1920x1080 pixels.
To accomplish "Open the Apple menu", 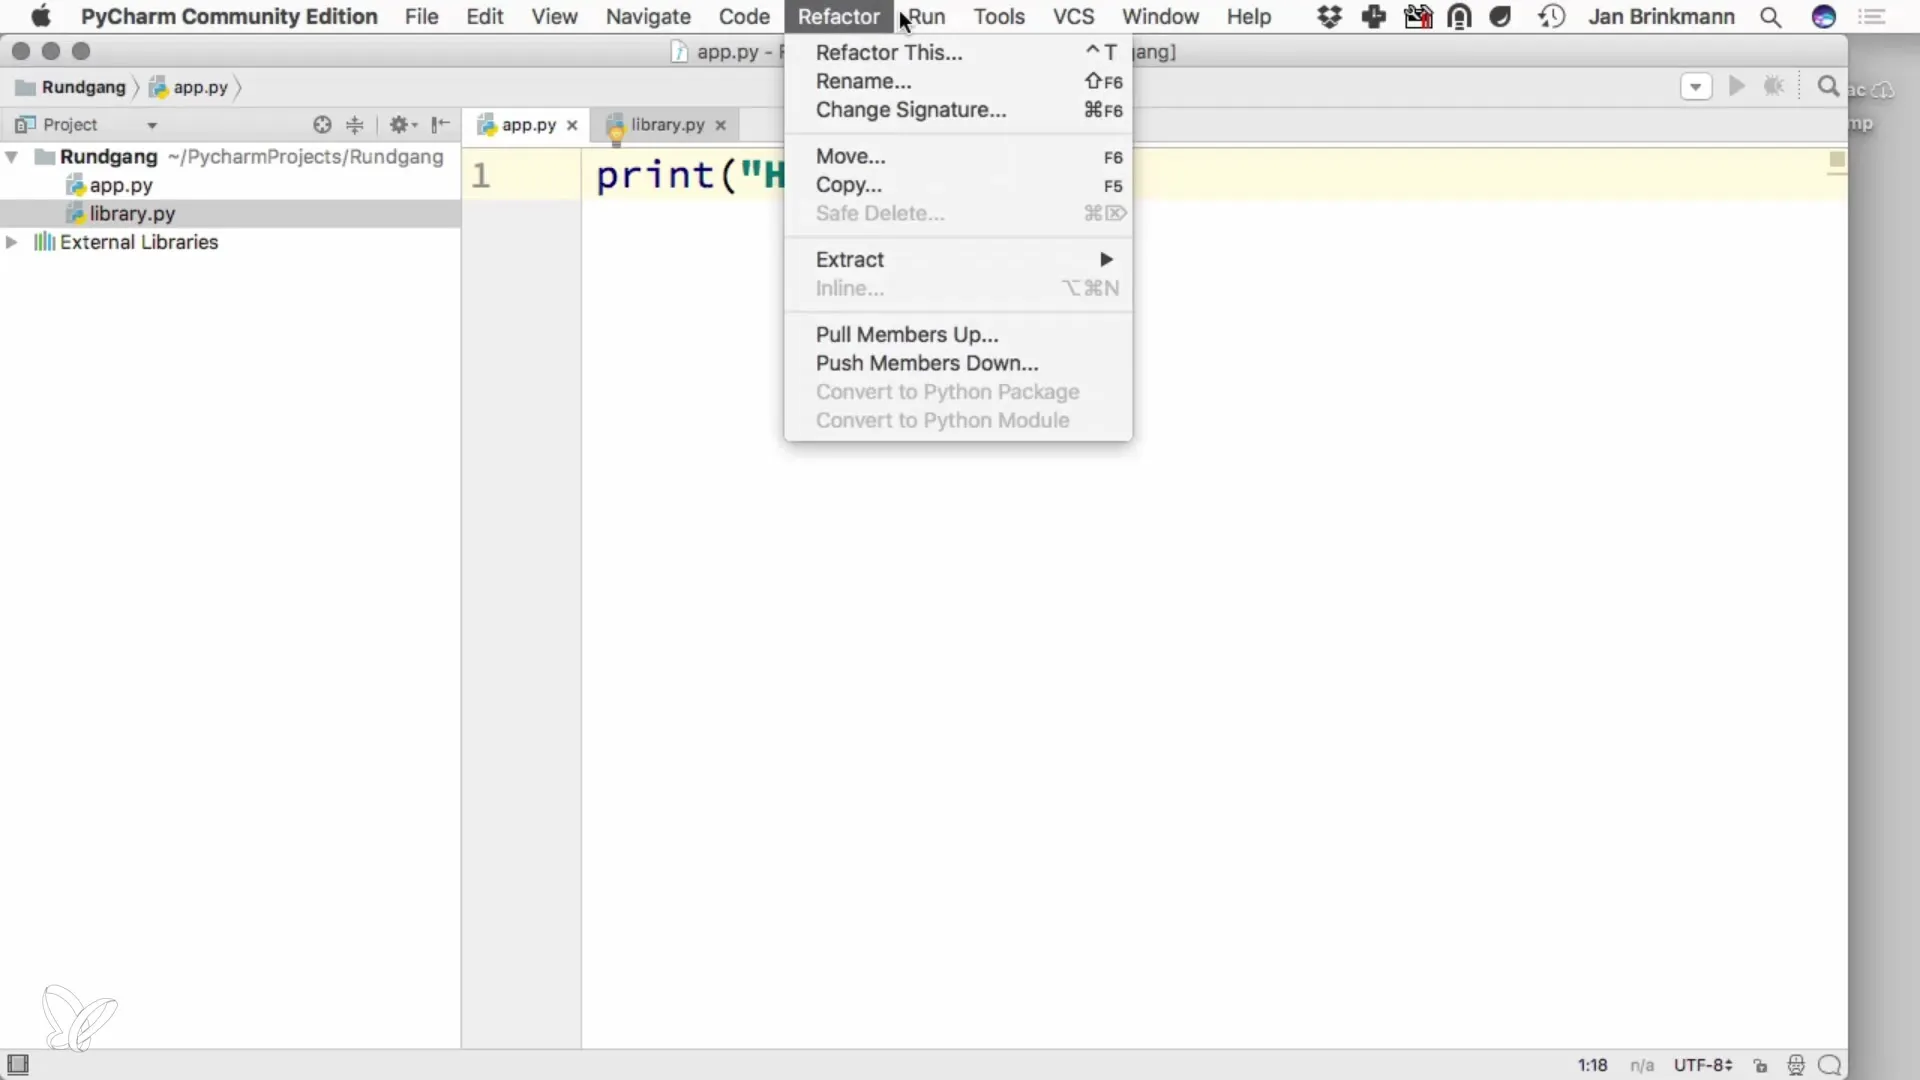I will tap(40, 17).
